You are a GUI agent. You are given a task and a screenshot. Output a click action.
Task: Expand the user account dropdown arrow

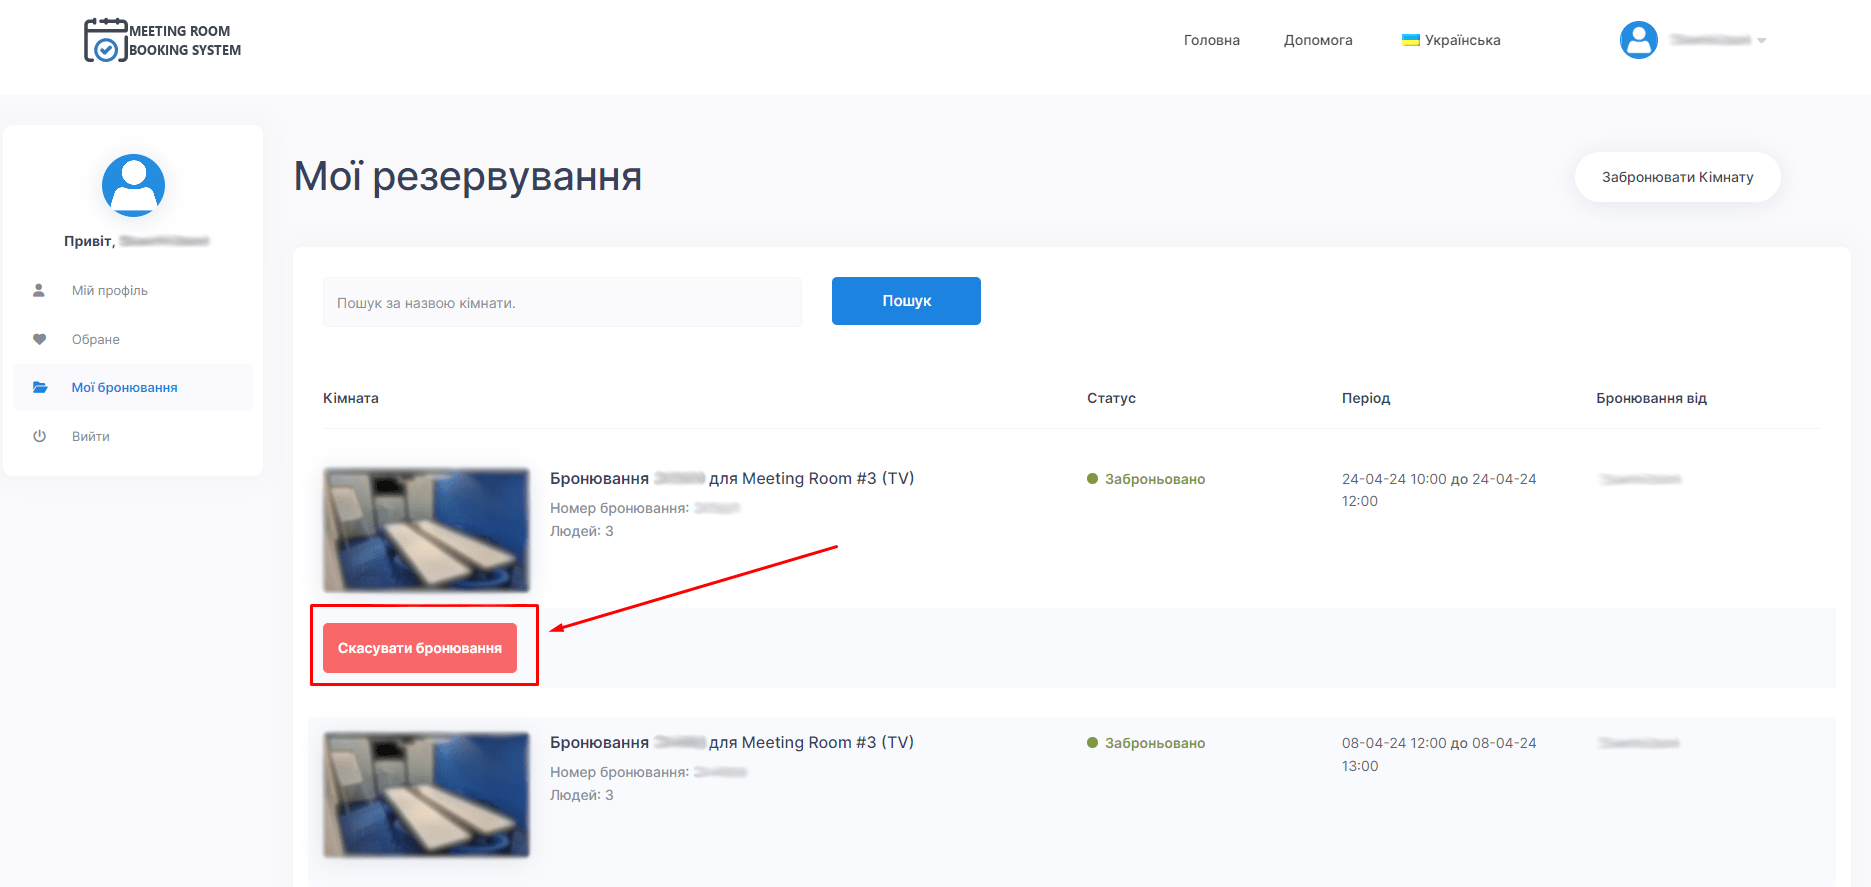pos(1762,41)
